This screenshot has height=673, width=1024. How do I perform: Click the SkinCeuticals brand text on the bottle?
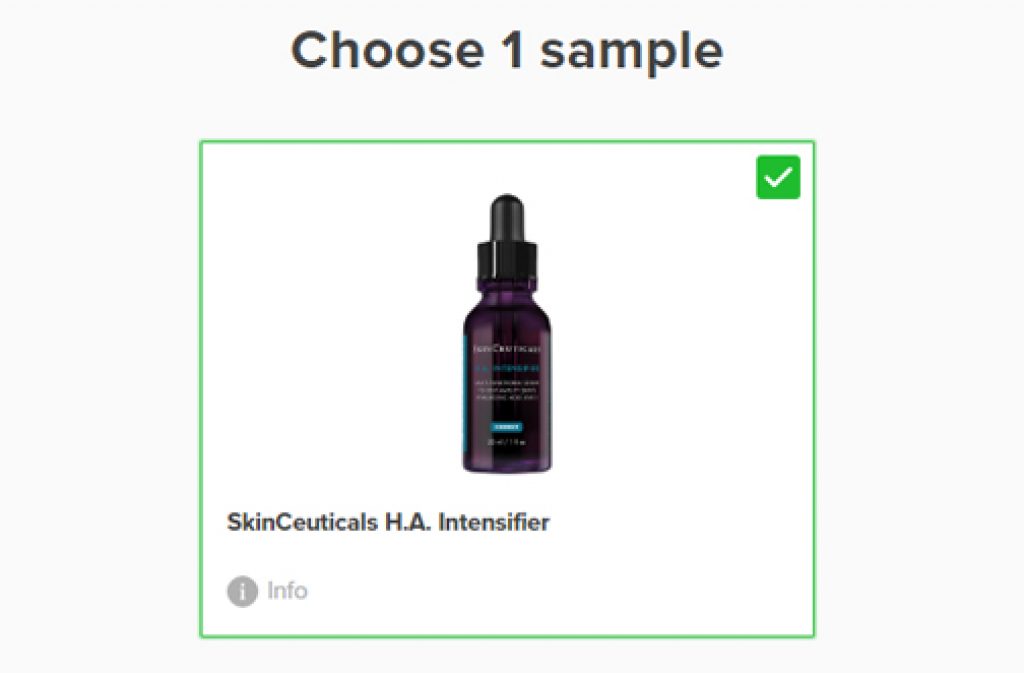click(507, 349)
